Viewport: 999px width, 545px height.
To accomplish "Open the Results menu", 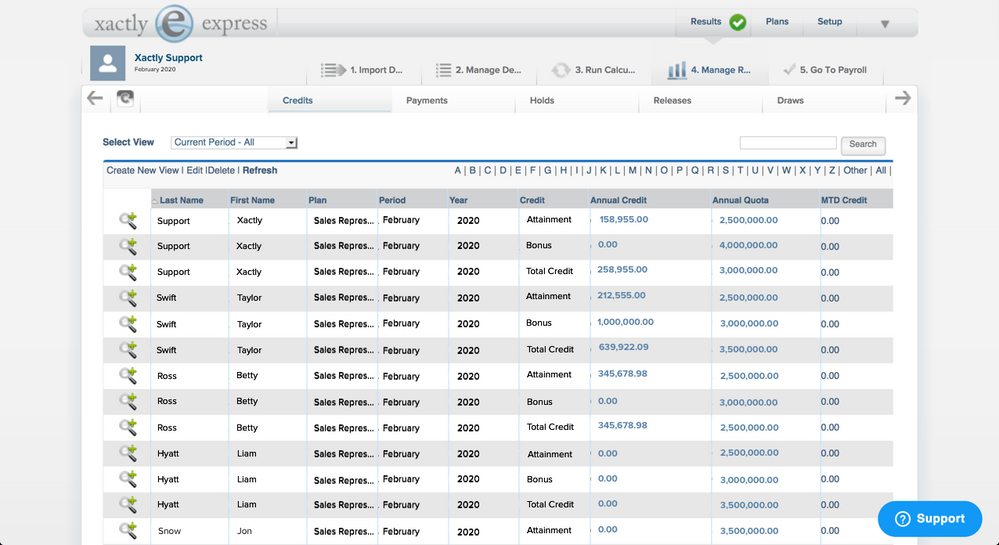I will (x=706, y=22).
